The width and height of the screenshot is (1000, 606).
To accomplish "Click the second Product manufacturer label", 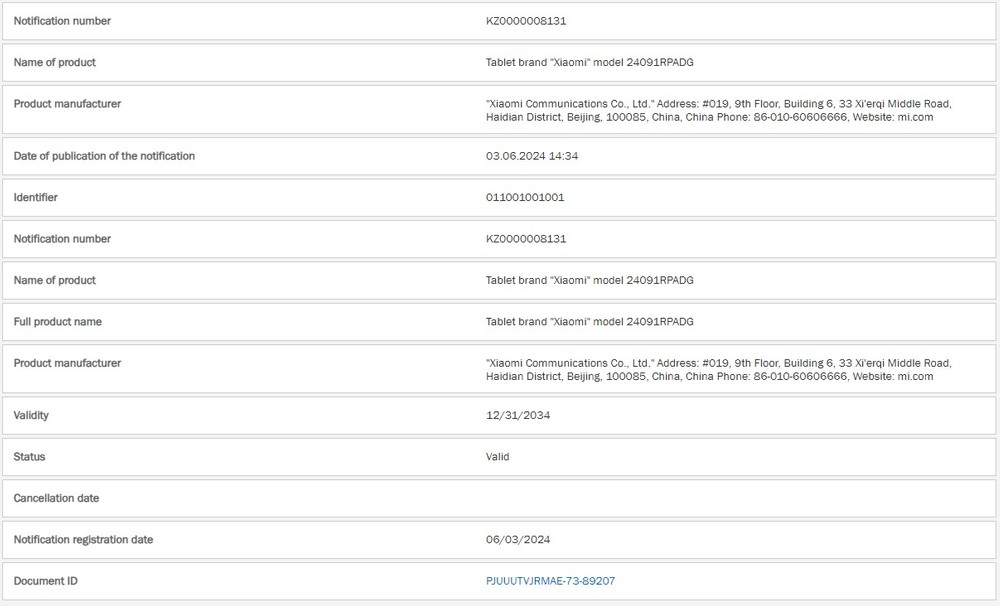I will 67,364.
